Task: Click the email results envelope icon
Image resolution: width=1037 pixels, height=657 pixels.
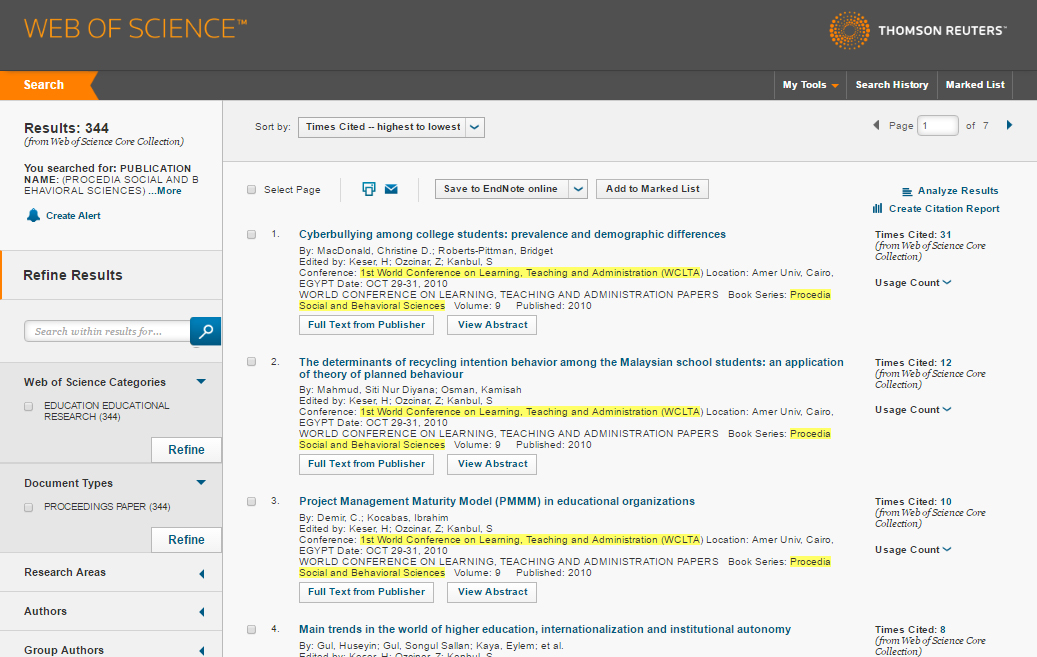Action: (x=391, y=189)
